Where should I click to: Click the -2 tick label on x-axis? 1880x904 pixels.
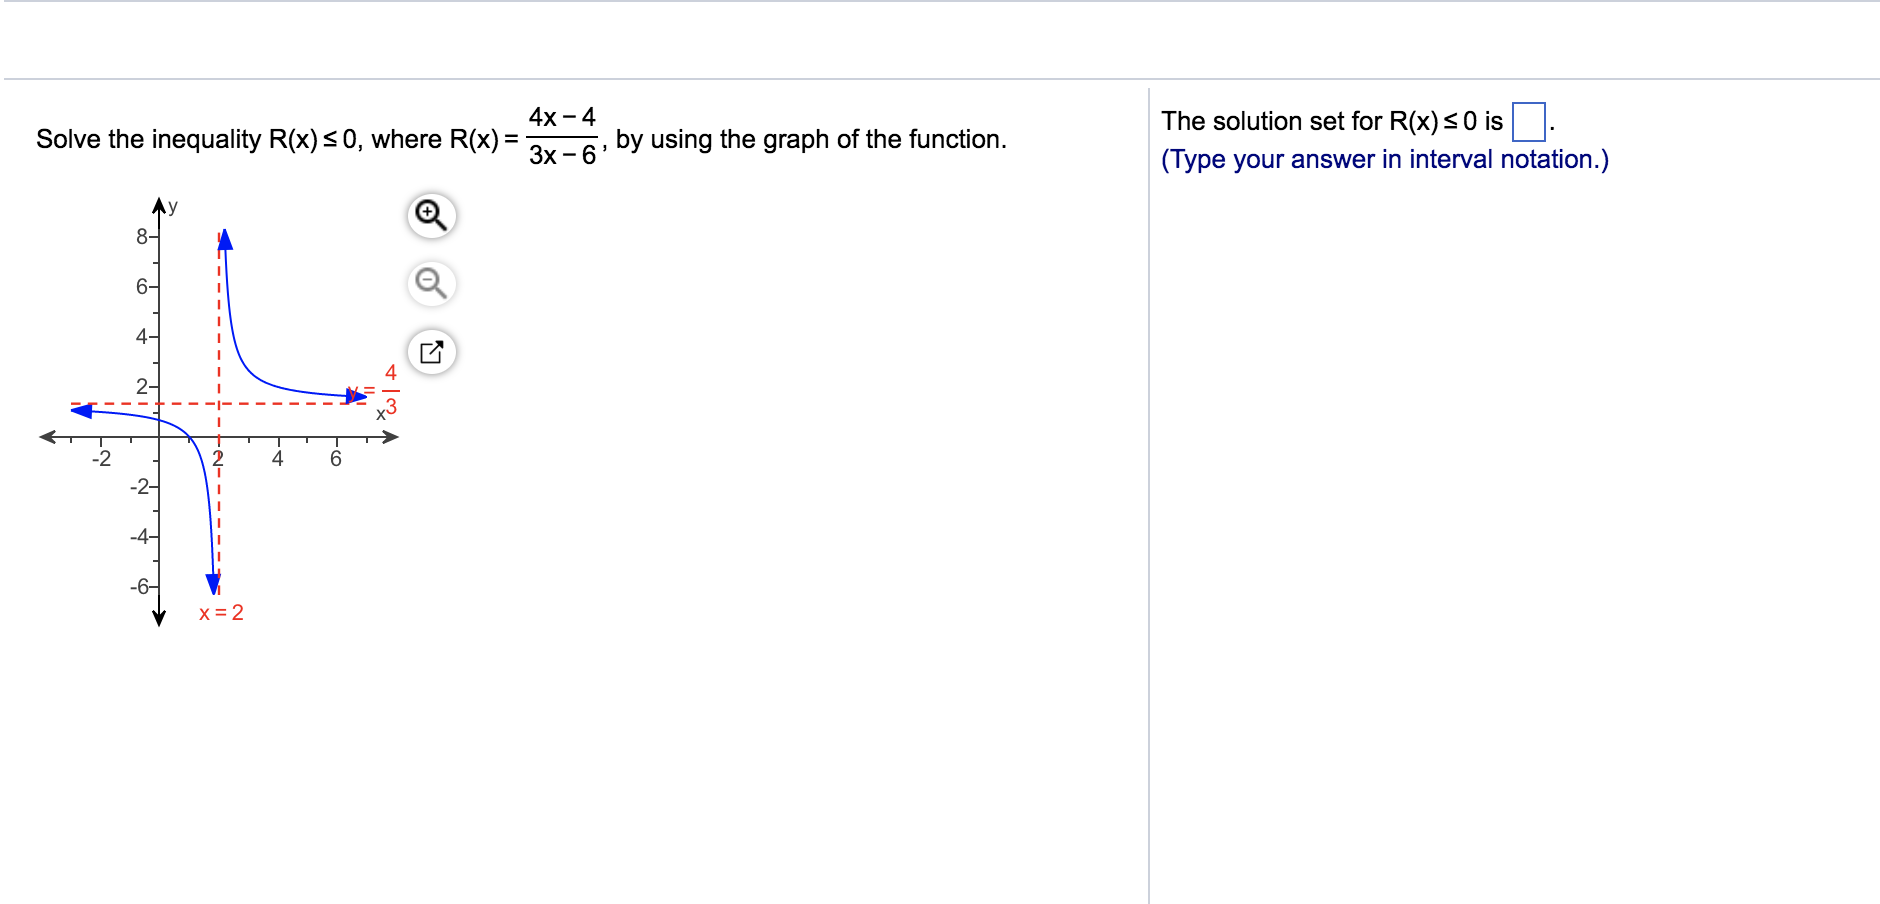[101, 459]
